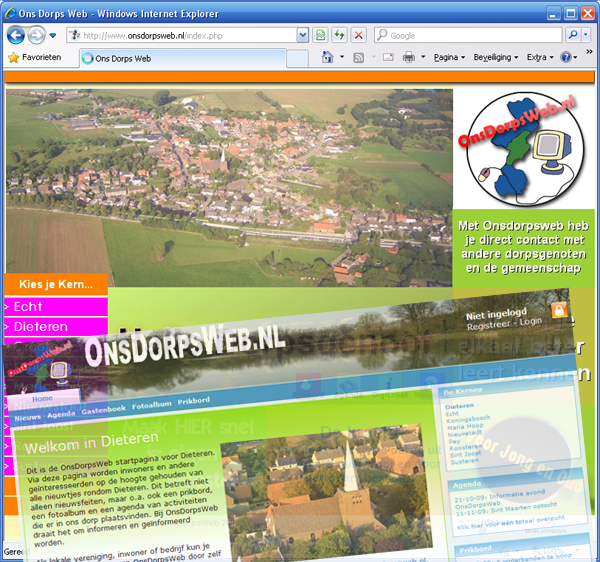This screenshot has height=562, width=600.
Task: Click the aerial village photo banner
Action: click(x=229, y=187)
